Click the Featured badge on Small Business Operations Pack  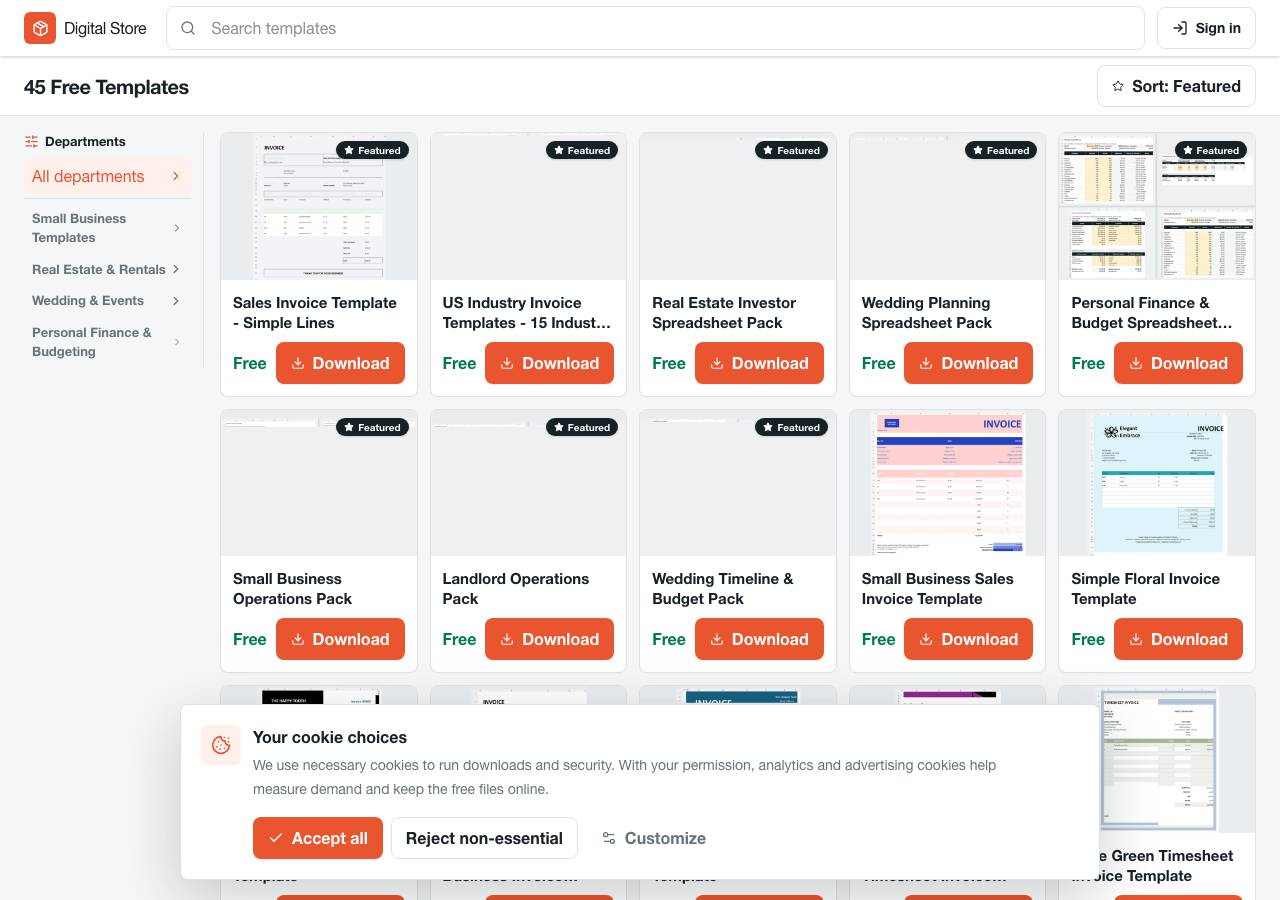(x=372, y=427)
